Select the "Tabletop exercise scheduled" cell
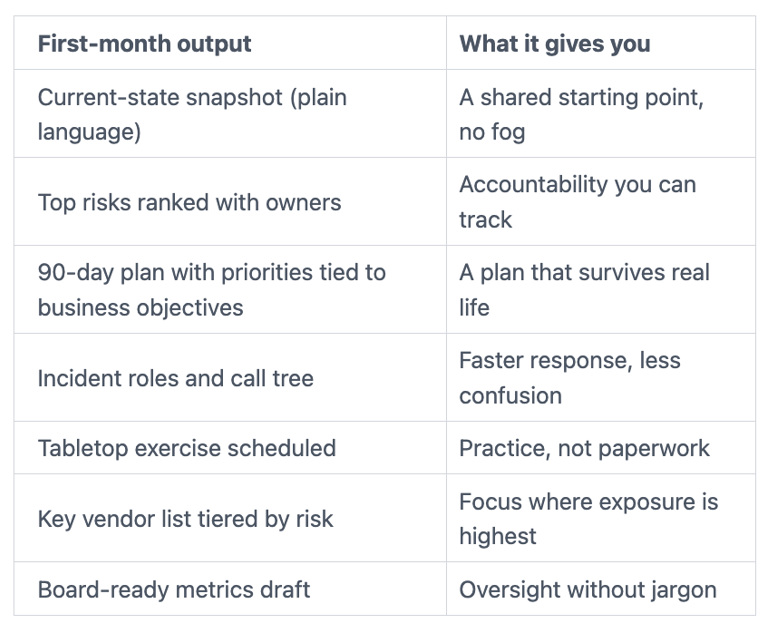The height and width of the screenshot is (633, 768). click(186, 448)
